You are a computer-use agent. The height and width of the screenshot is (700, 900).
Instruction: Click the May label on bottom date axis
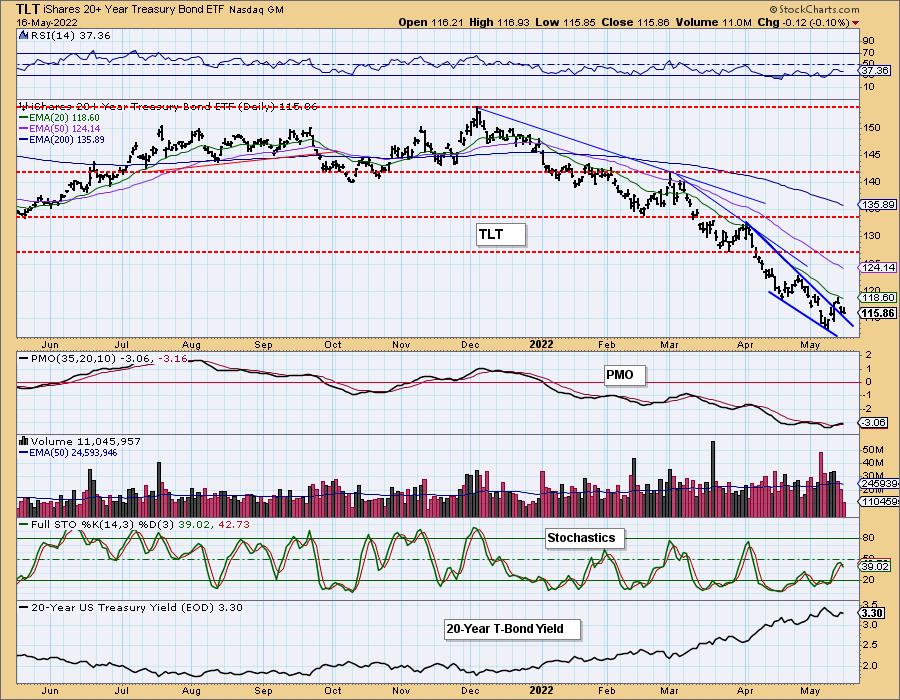[x=810, y=691]
